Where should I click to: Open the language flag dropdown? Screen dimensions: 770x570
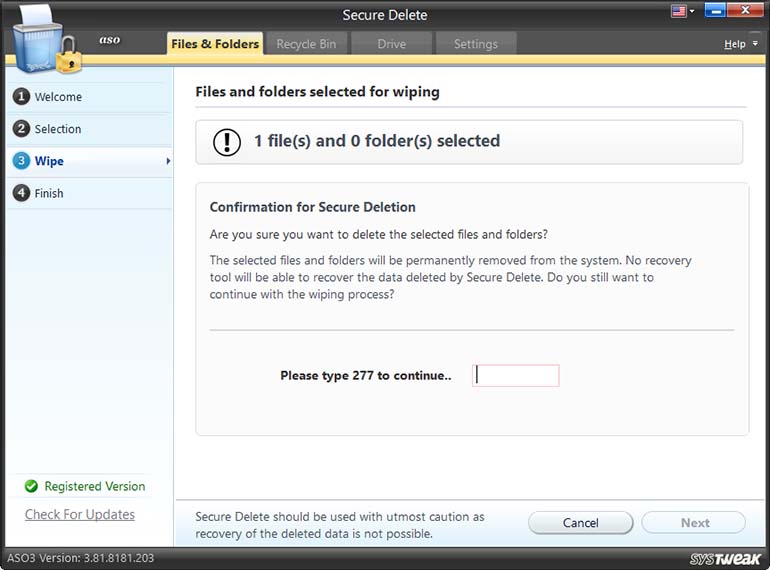(x=692, y=11)
